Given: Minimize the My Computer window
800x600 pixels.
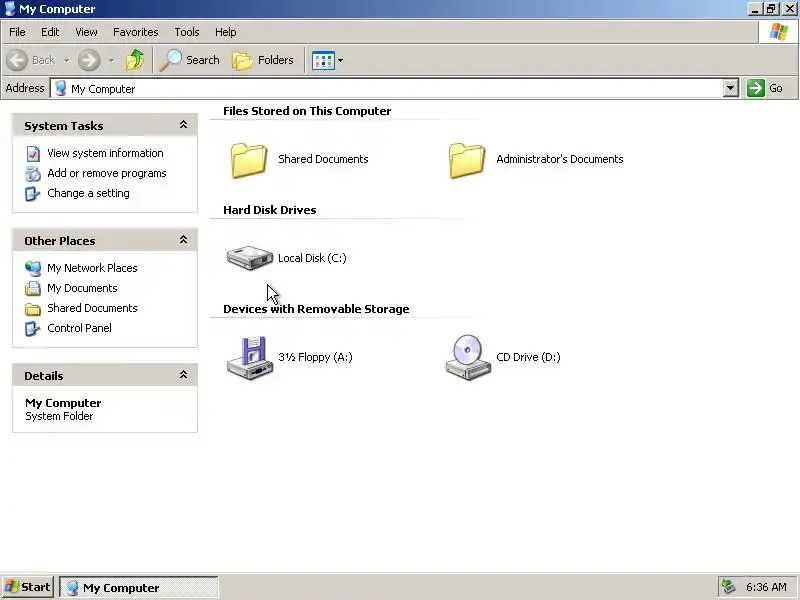Looking at the screenshot, I should click(755, 9).
